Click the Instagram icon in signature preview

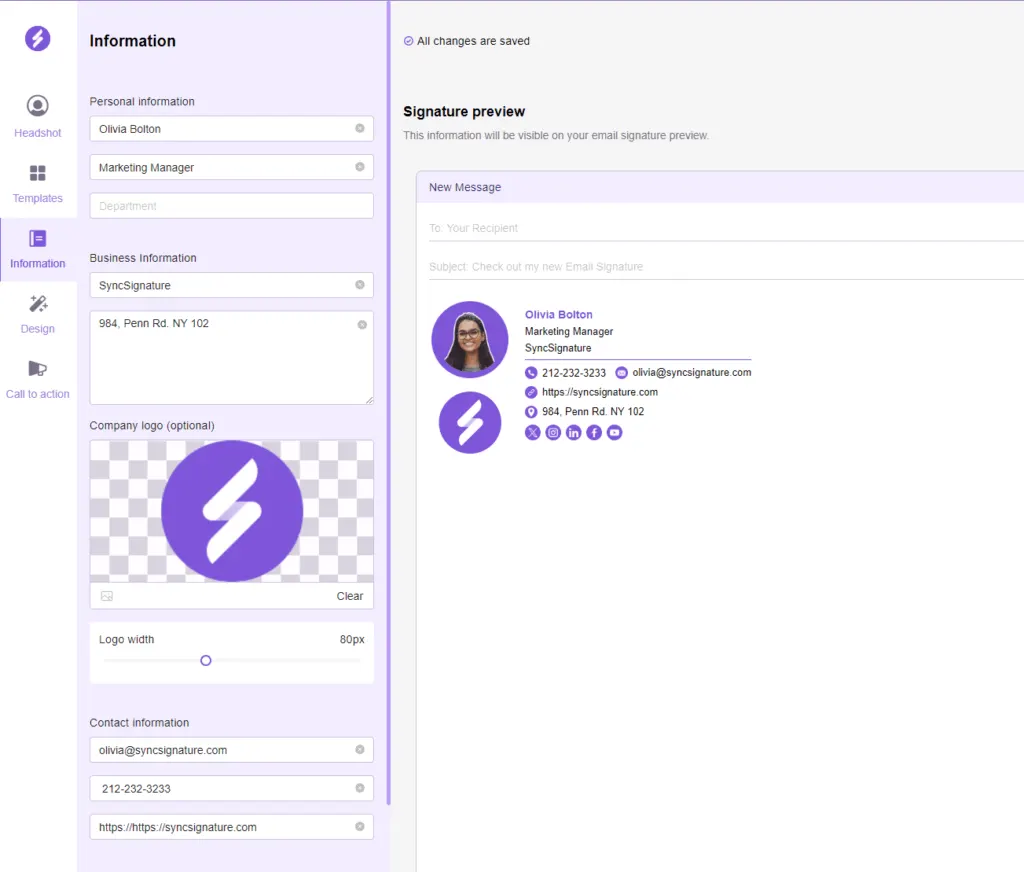tap(553, 432)
